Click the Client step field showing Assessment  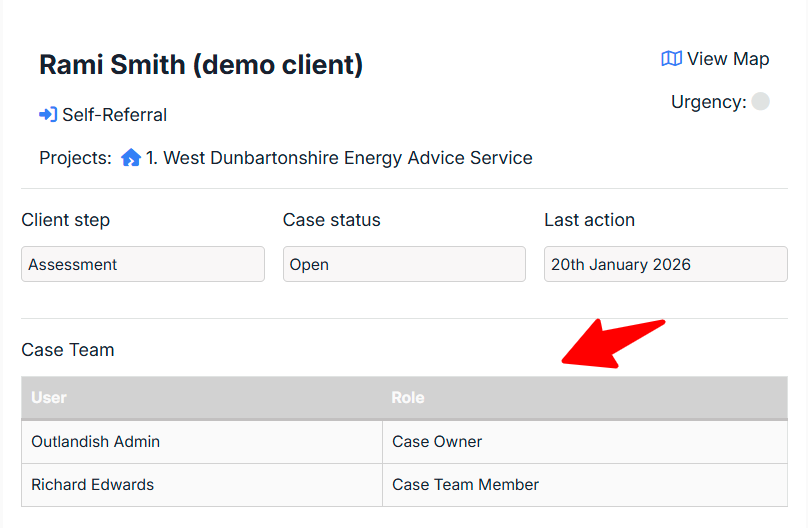143,265
